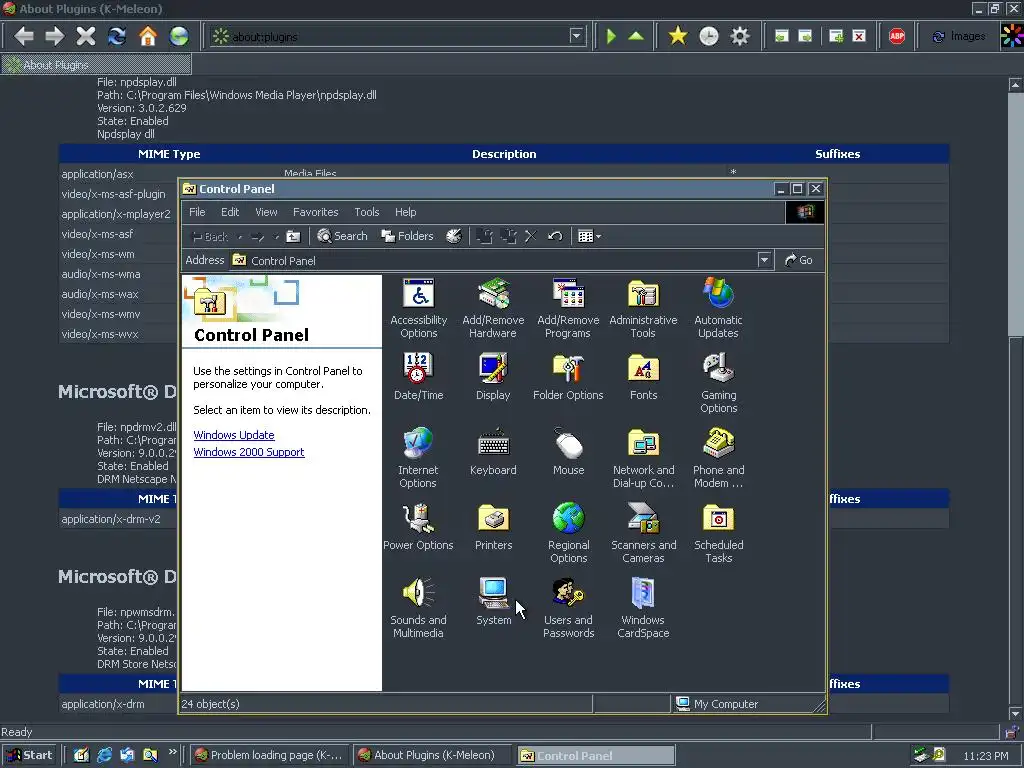Click K-Meleon bookmarks star icon

point(678,36)
